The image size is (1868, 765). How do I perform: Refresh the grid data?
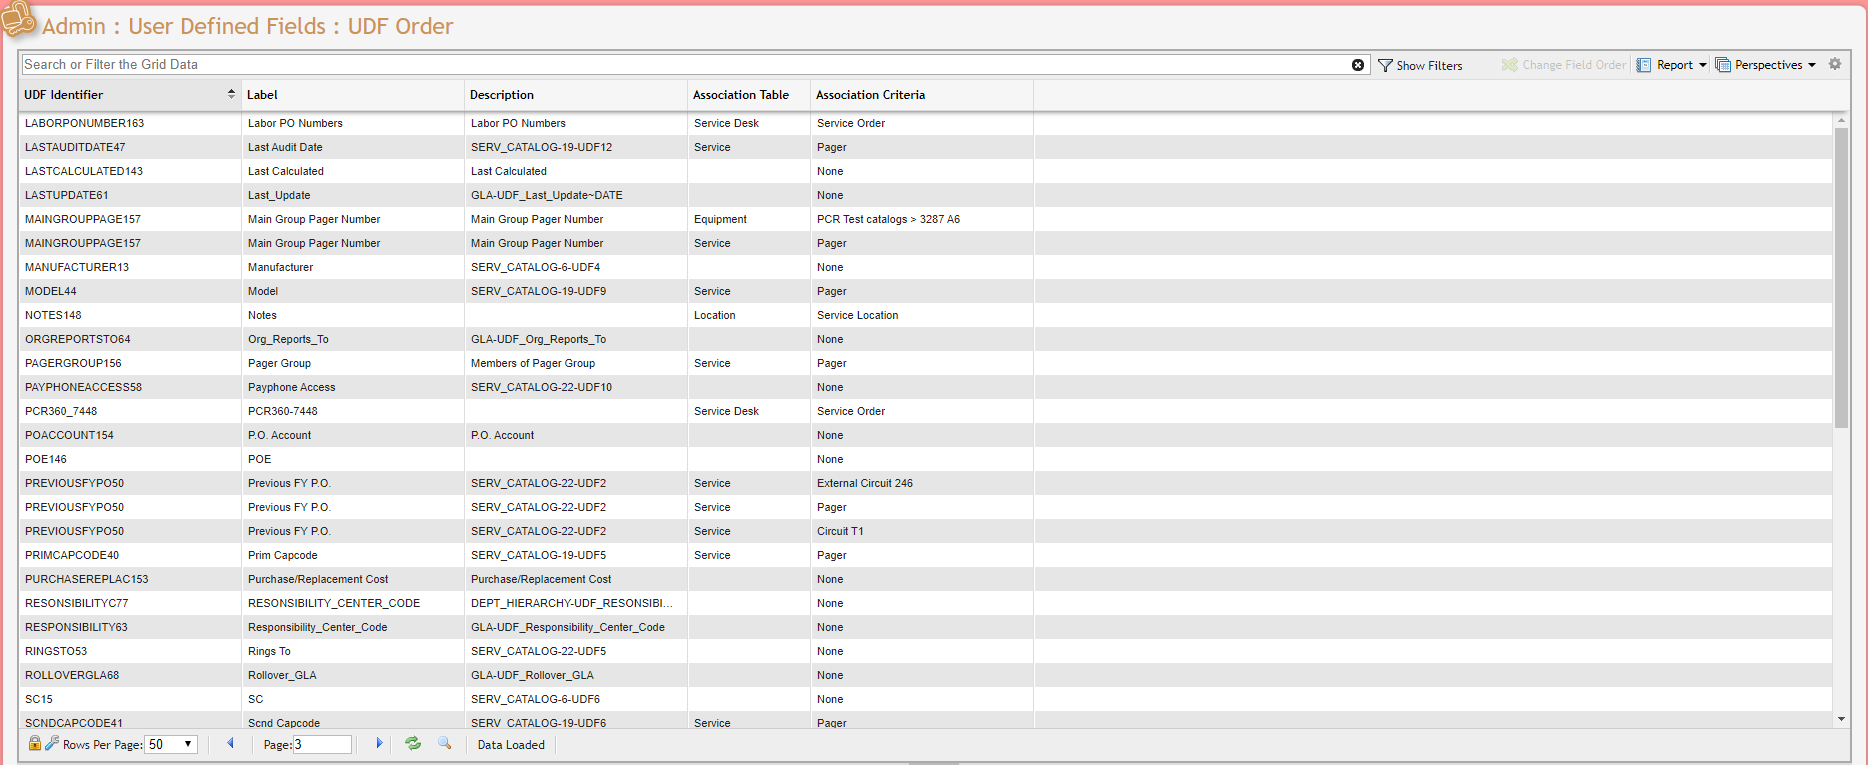tap(413, 744)
